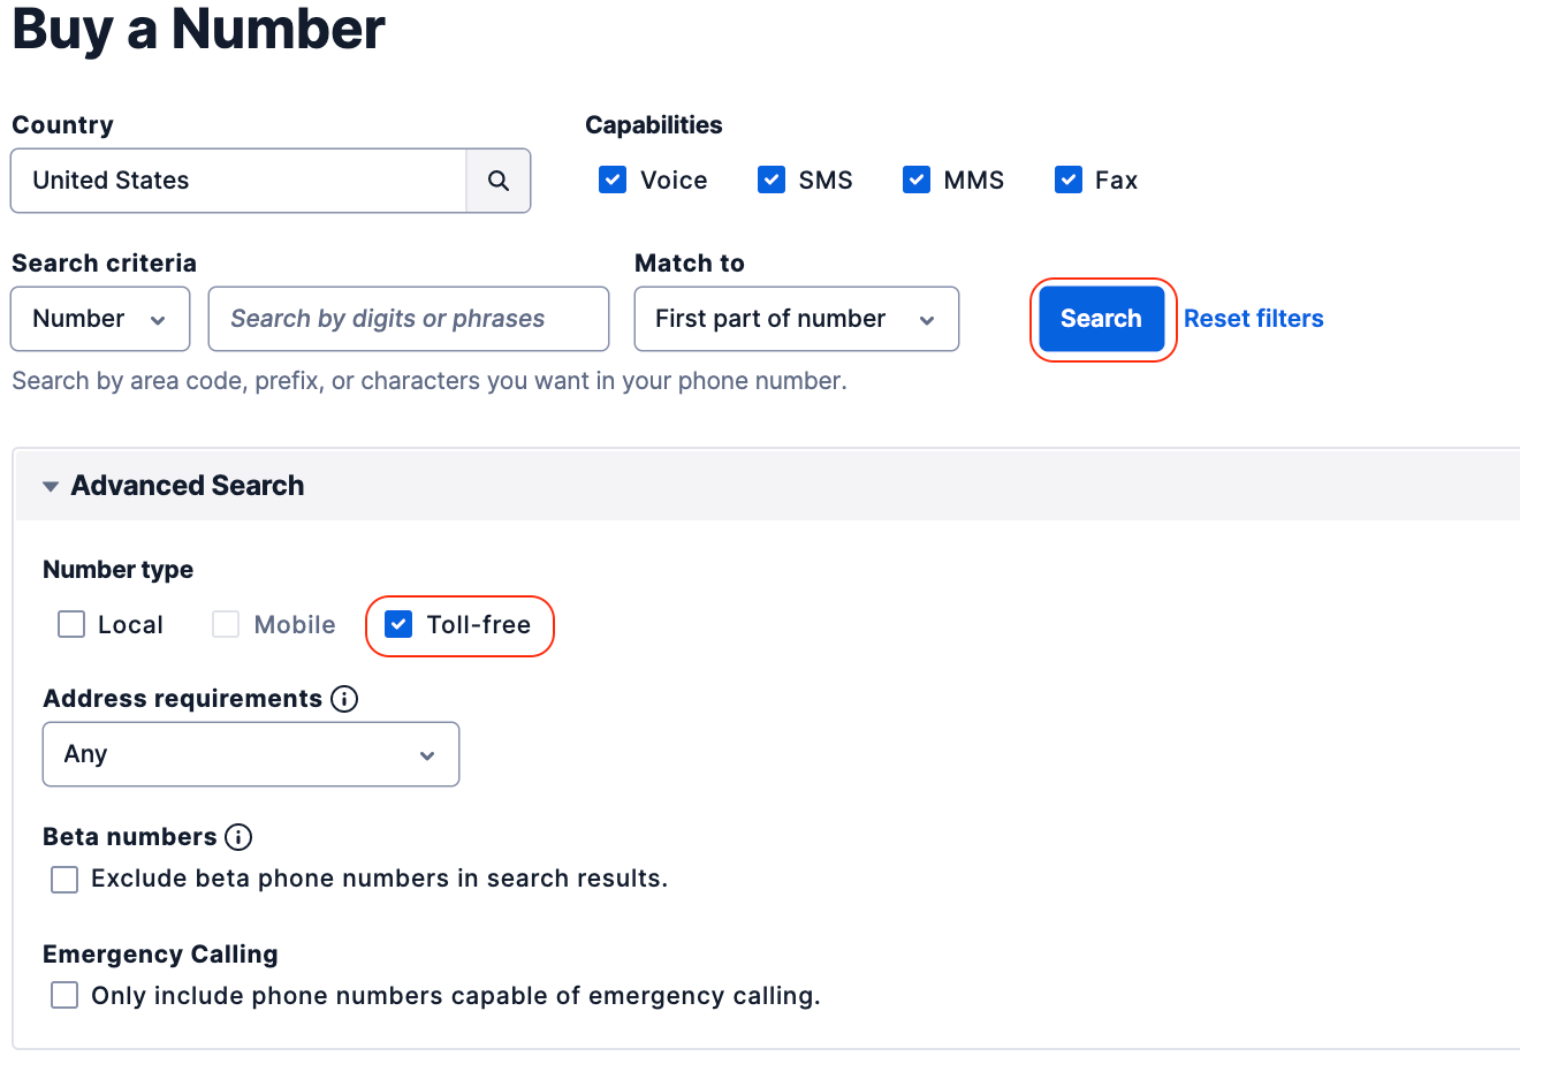Open the Match to dropdown
Screen dimensions: 1560x1070
point(796,319)
